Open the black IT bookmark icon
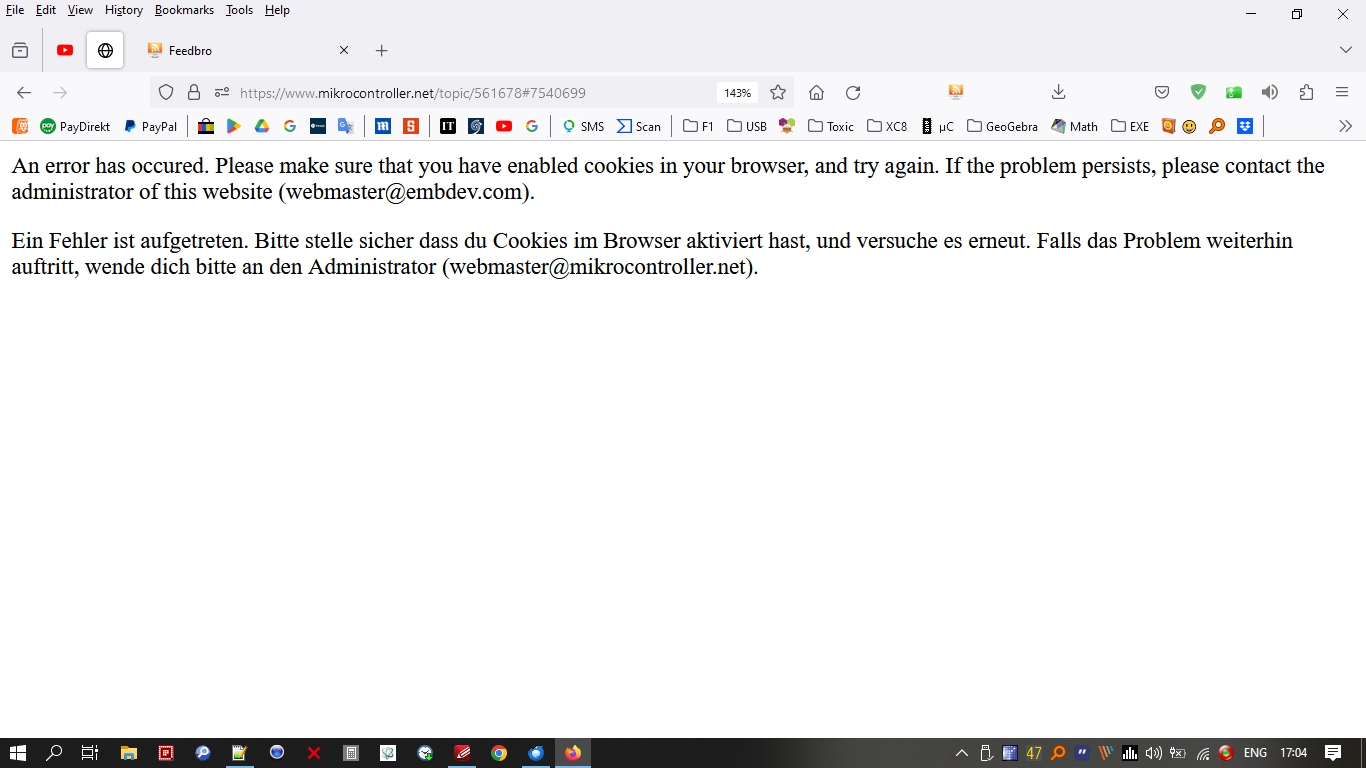The height and width of the screenshot is (768, 1366). (448, 126)
